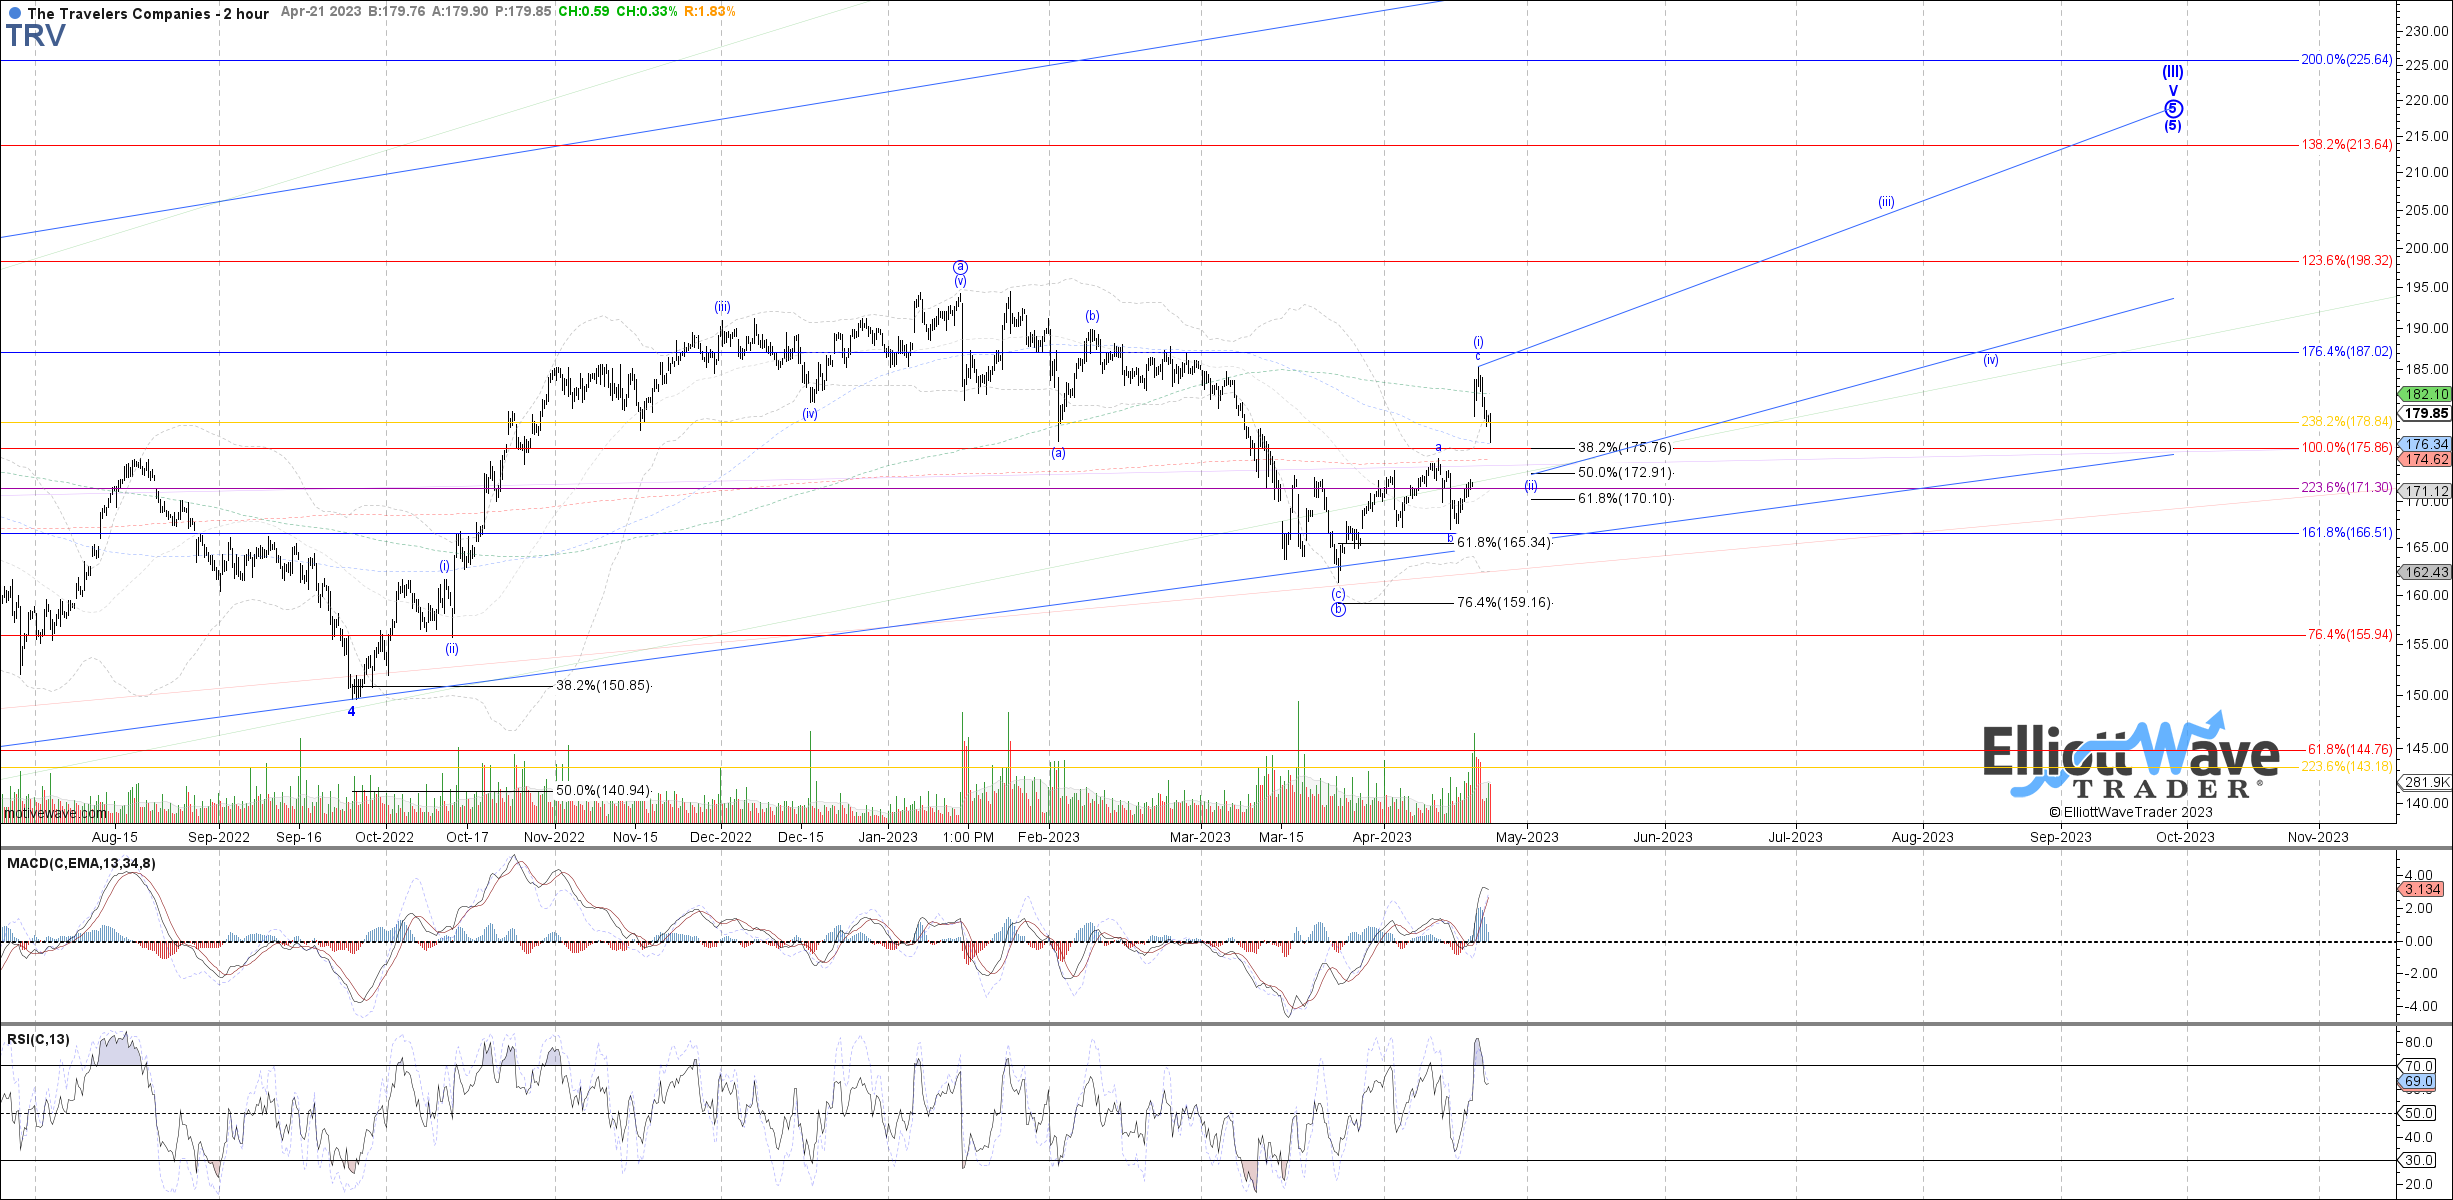Click the 69.0 RSI value tag
This screenshot has width=2453, height=1200.
point(2416,1082)
